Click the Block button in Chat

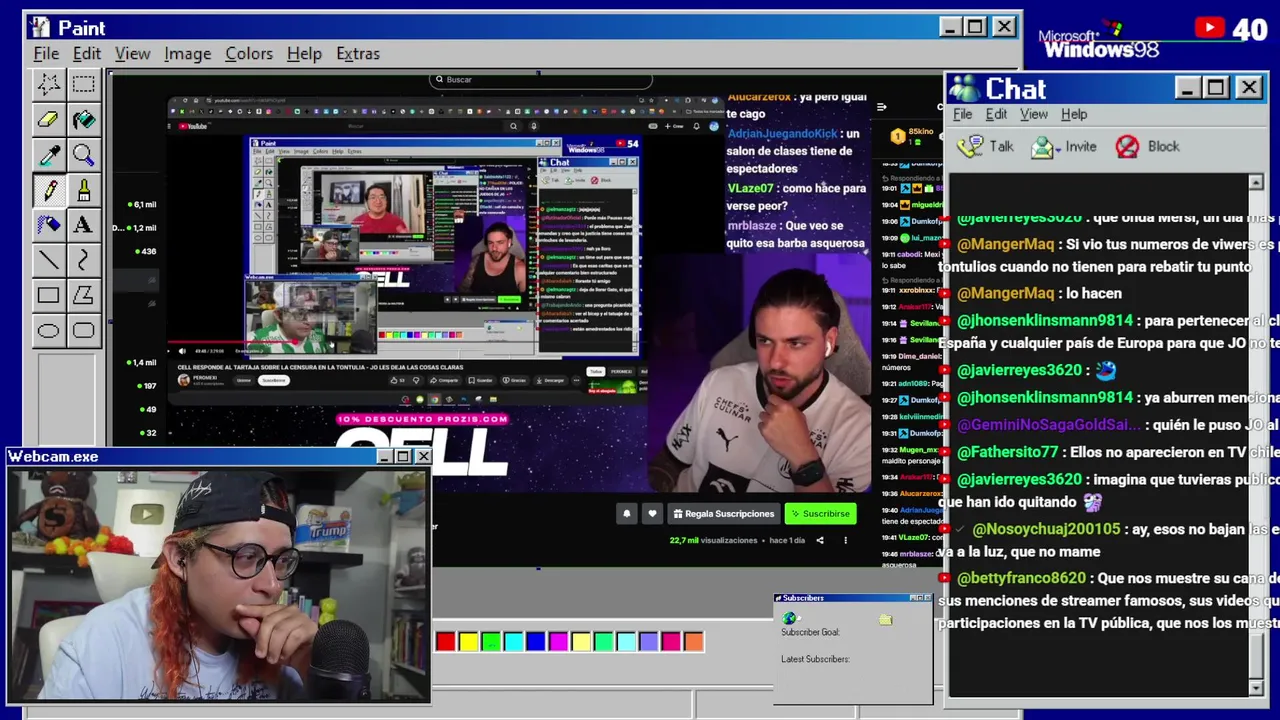click(1148, 147)
